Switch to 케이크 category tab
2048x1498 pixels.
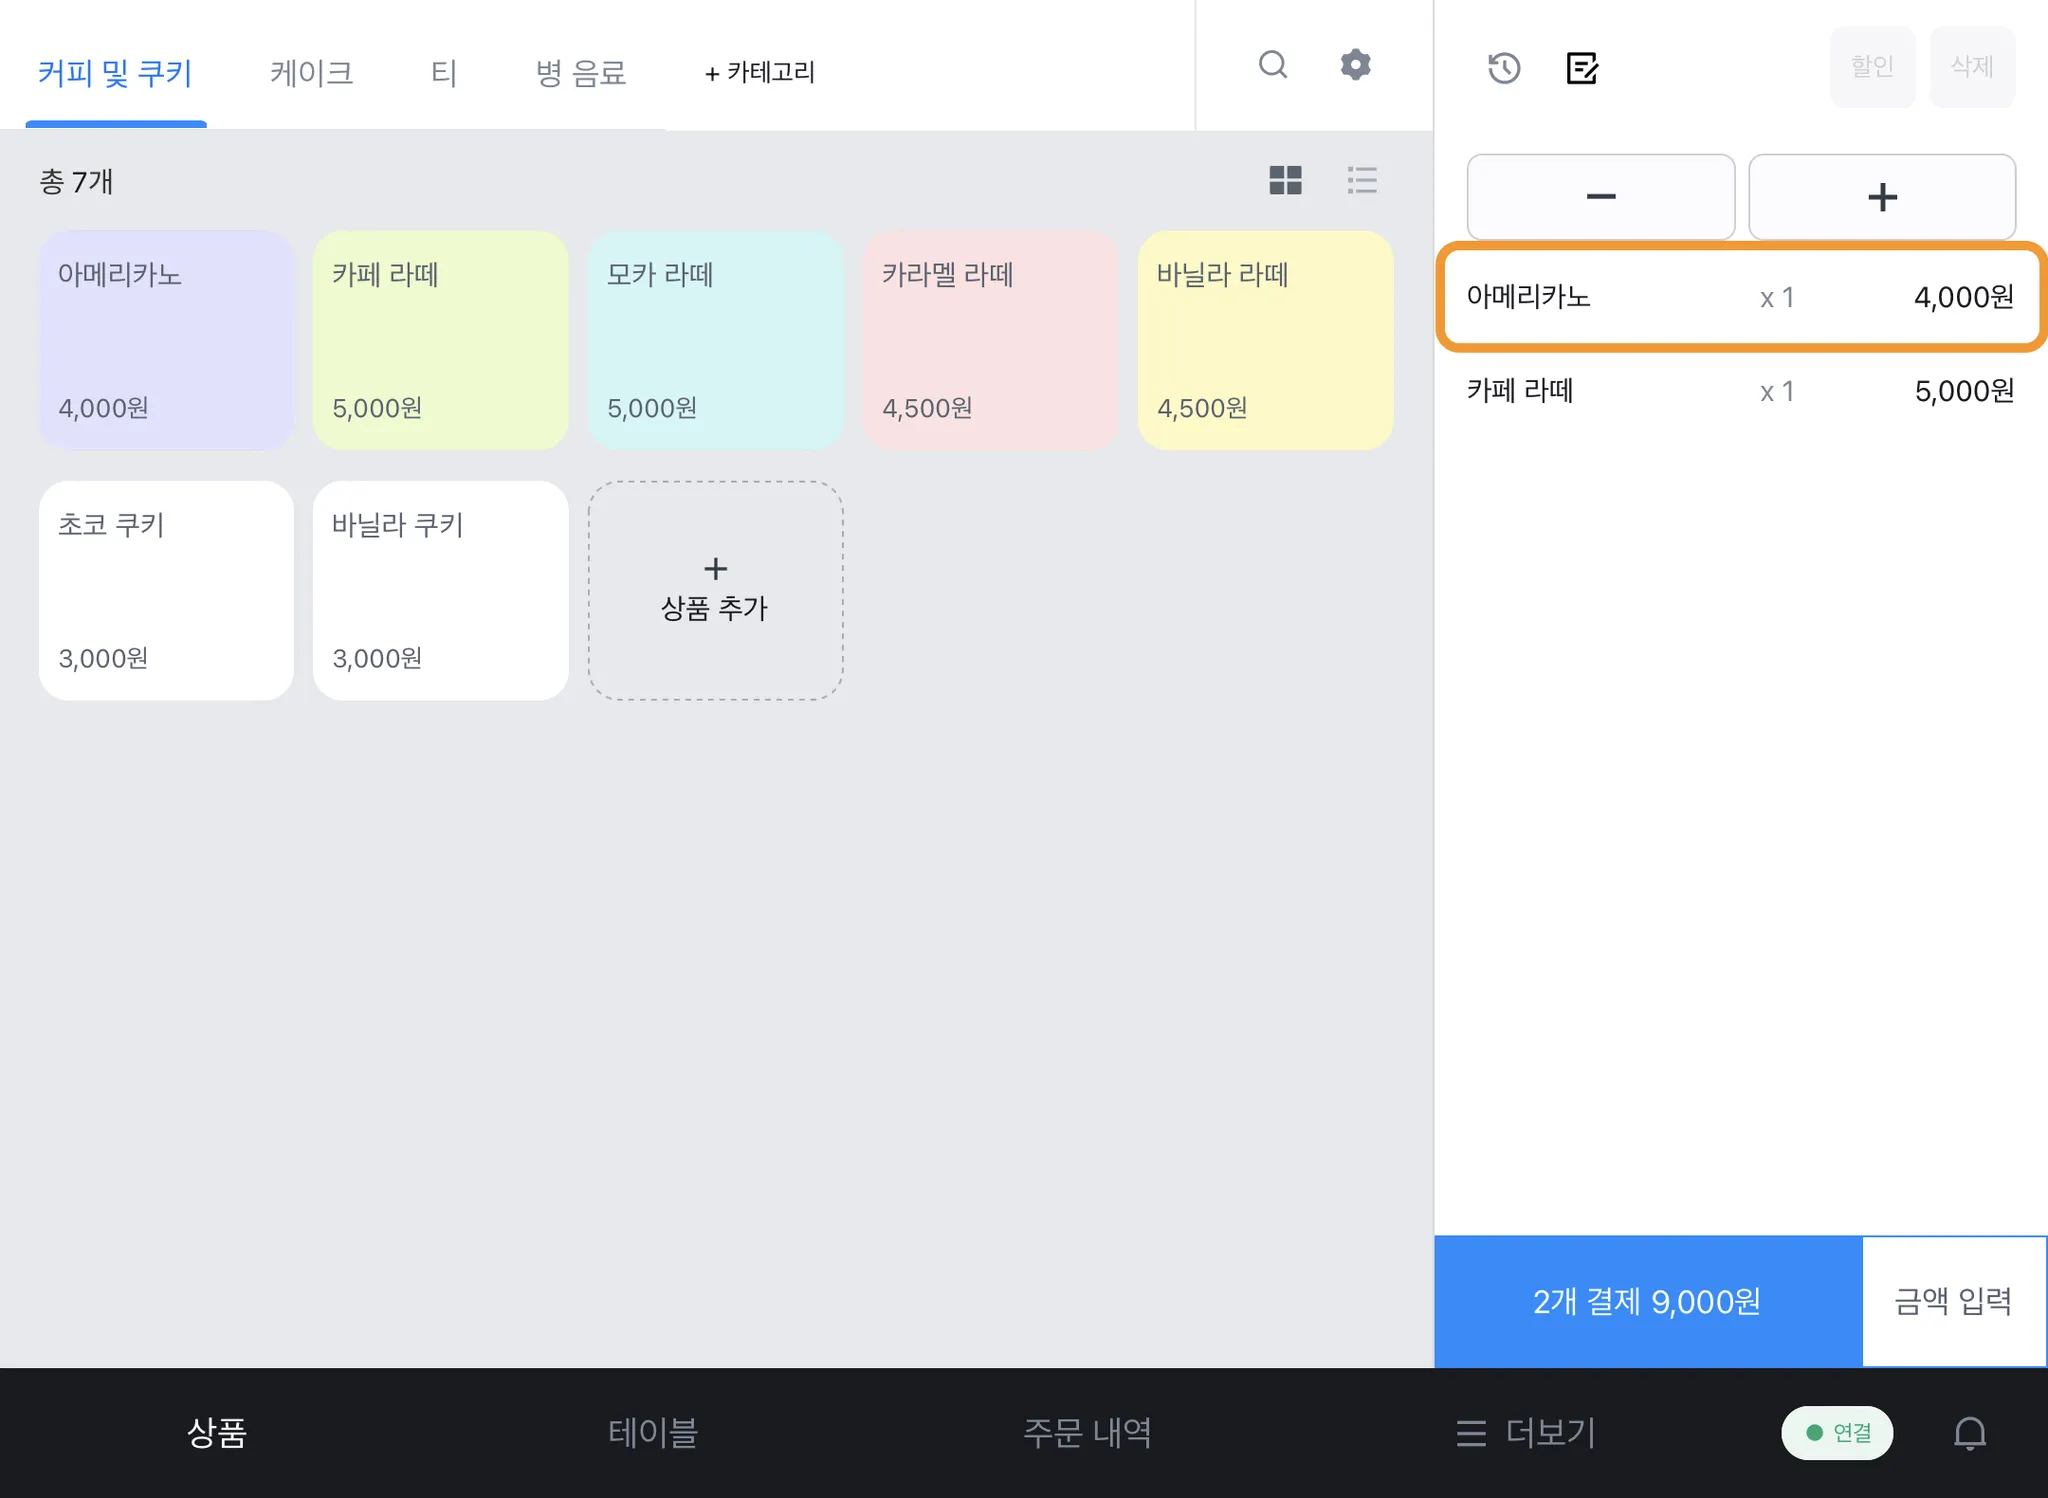(311, 73)
